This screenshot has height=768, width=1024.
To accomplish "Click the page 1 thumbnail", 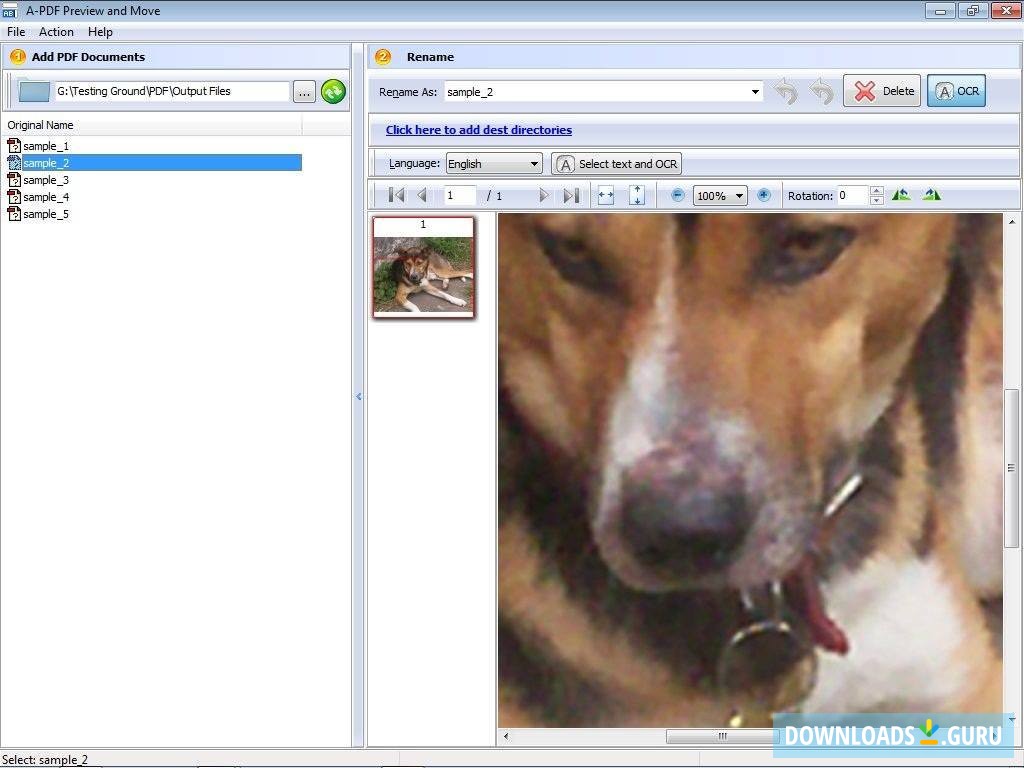I will click(x=422, y=266).
